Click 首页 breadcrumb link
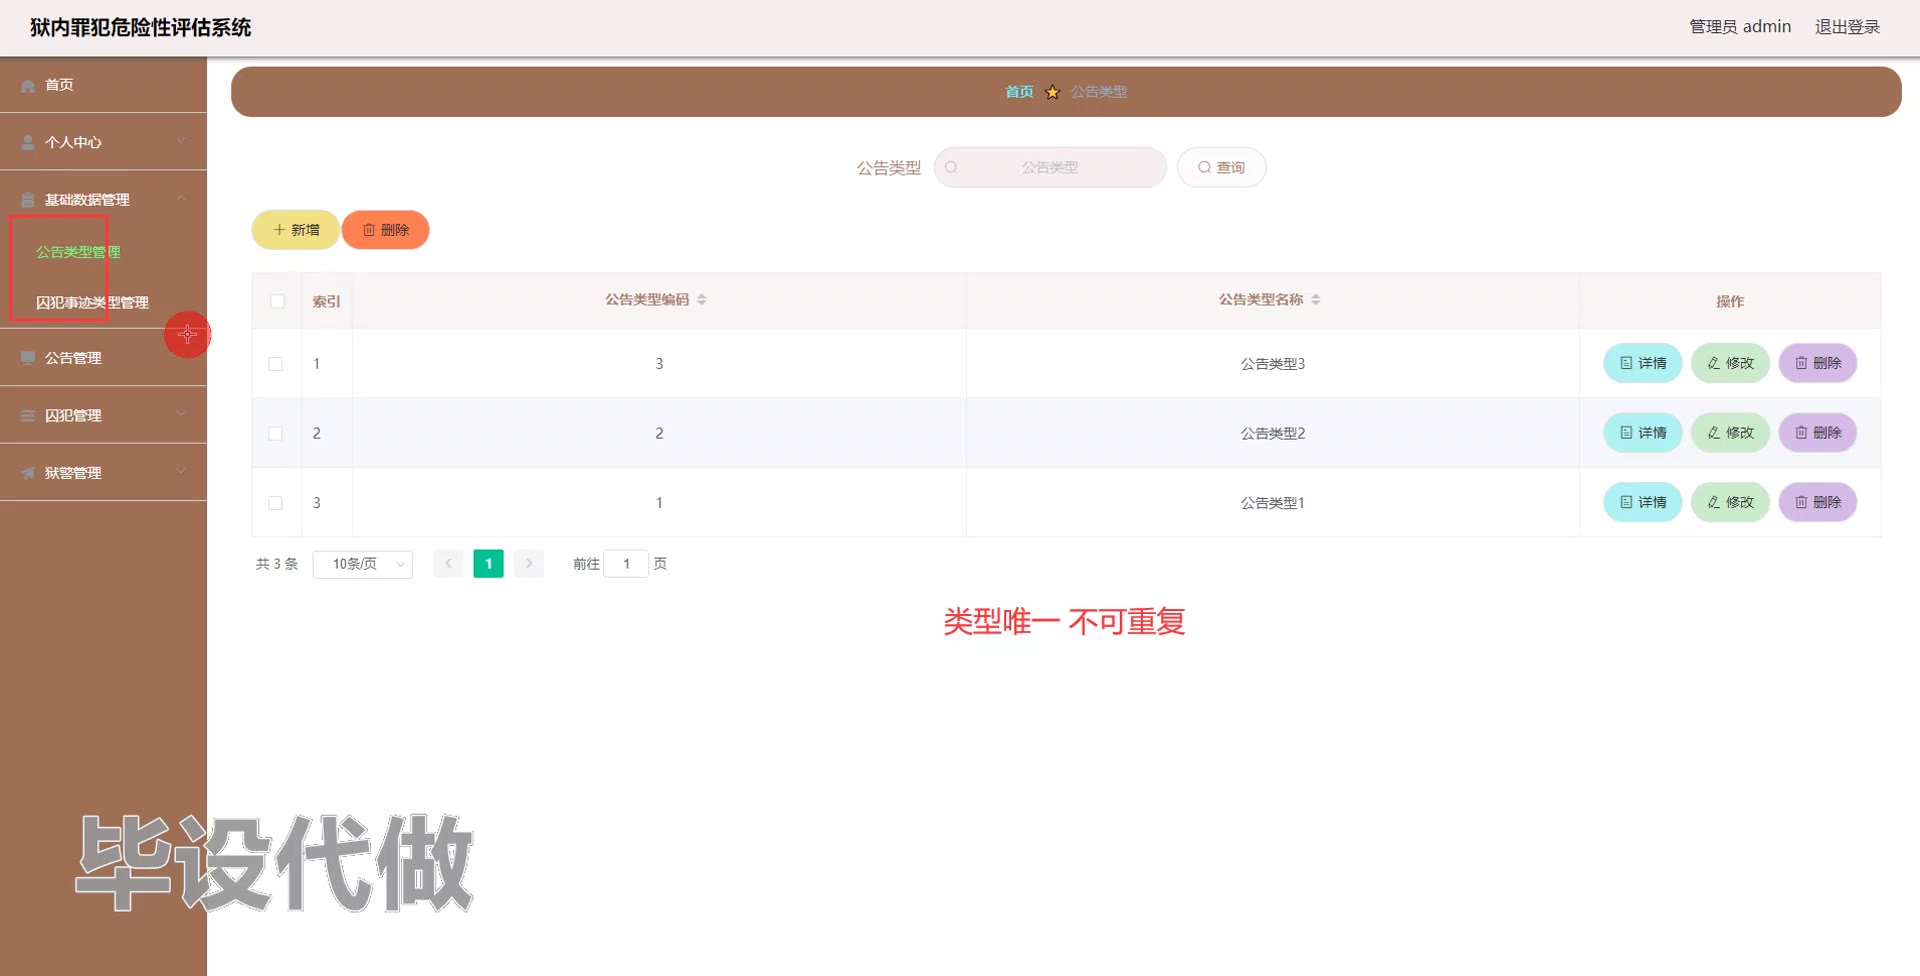The image size is (1920, 976). coord(1019,92)
